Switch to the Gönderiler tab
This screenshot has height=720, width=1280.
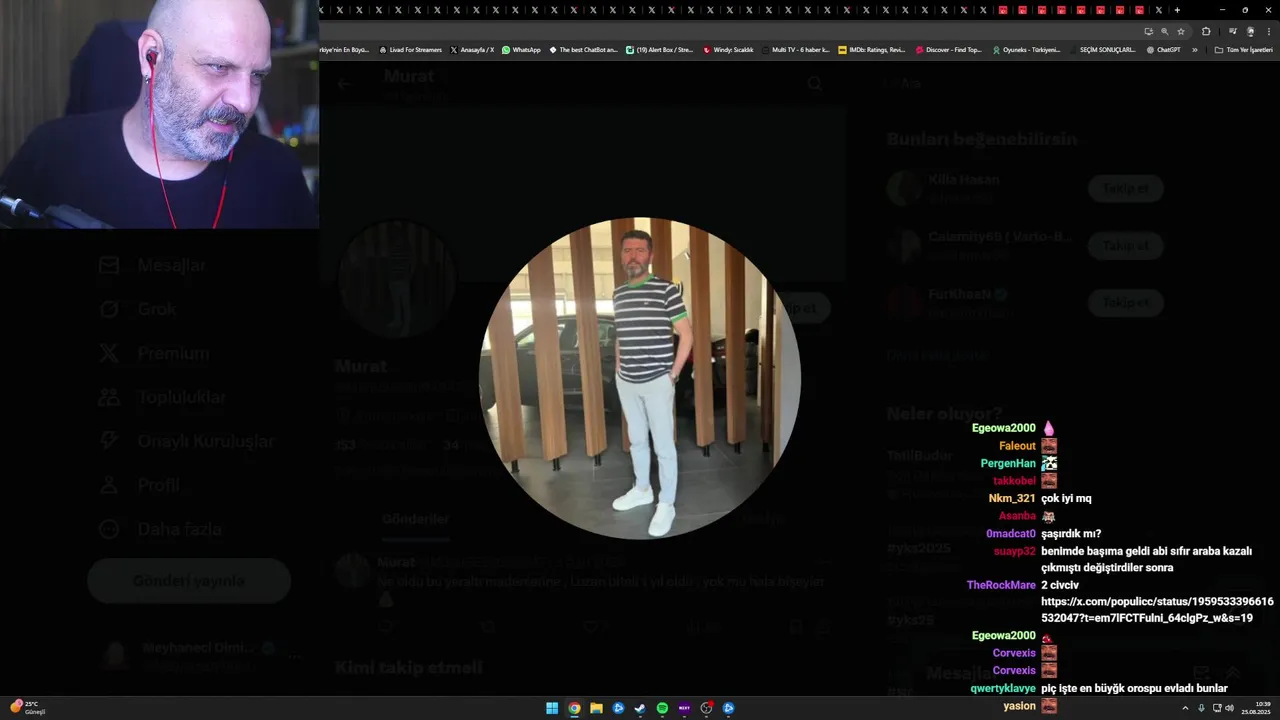pyautogui.click(x=416, y=519)
